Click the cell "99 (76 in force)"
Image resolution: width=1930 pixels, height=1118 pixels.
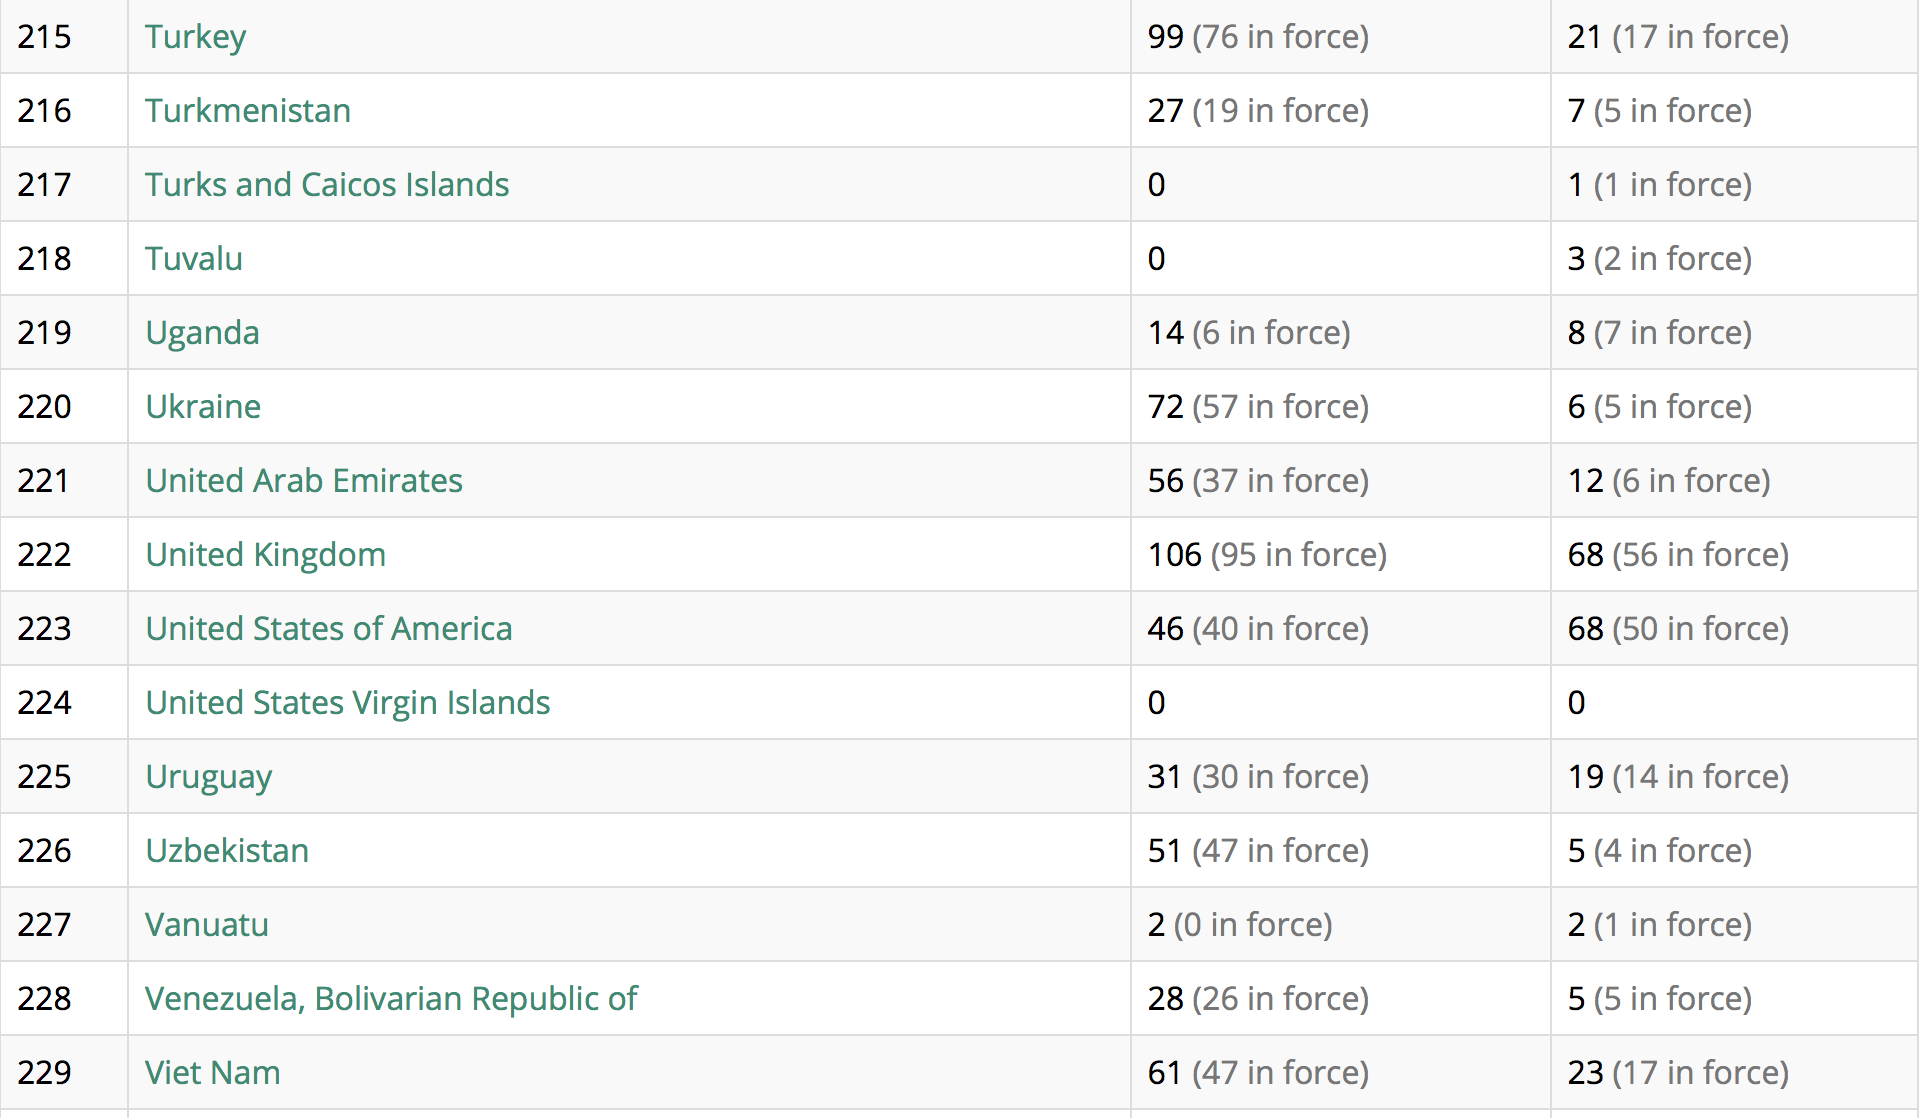pyautogui.click(x=1340, y=37)
